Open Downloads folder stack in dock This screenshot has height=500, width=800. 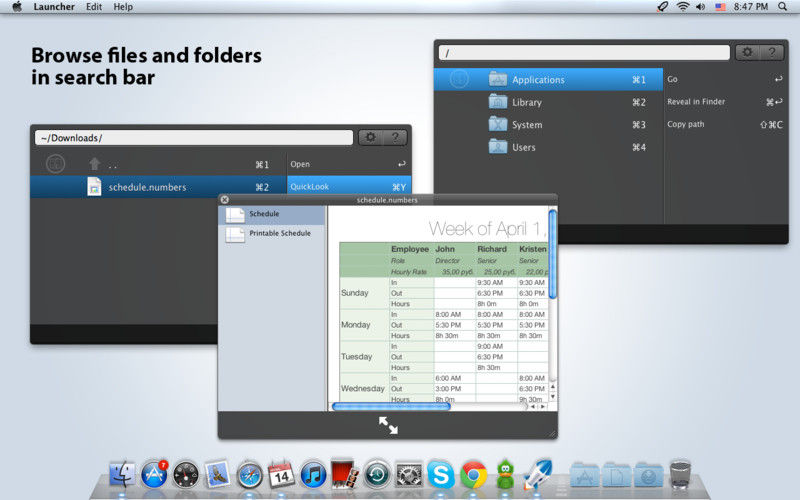tap(648, 475)
